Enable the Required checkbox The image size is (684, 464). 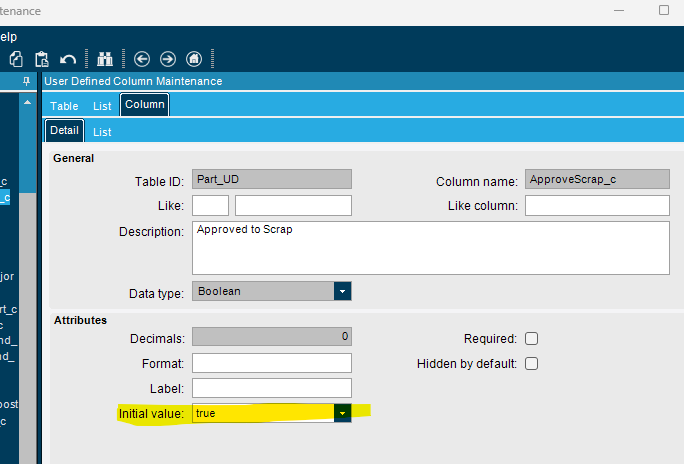click(531, 338)
